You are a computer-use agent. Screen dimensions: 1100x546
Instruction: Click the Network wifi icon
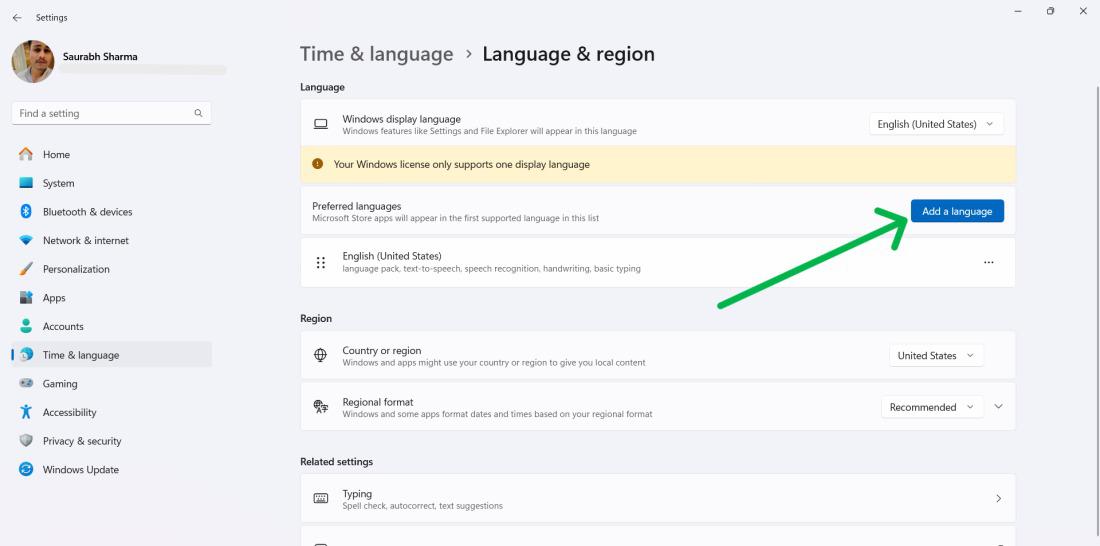pyautogui.click(x=26, y=241)
